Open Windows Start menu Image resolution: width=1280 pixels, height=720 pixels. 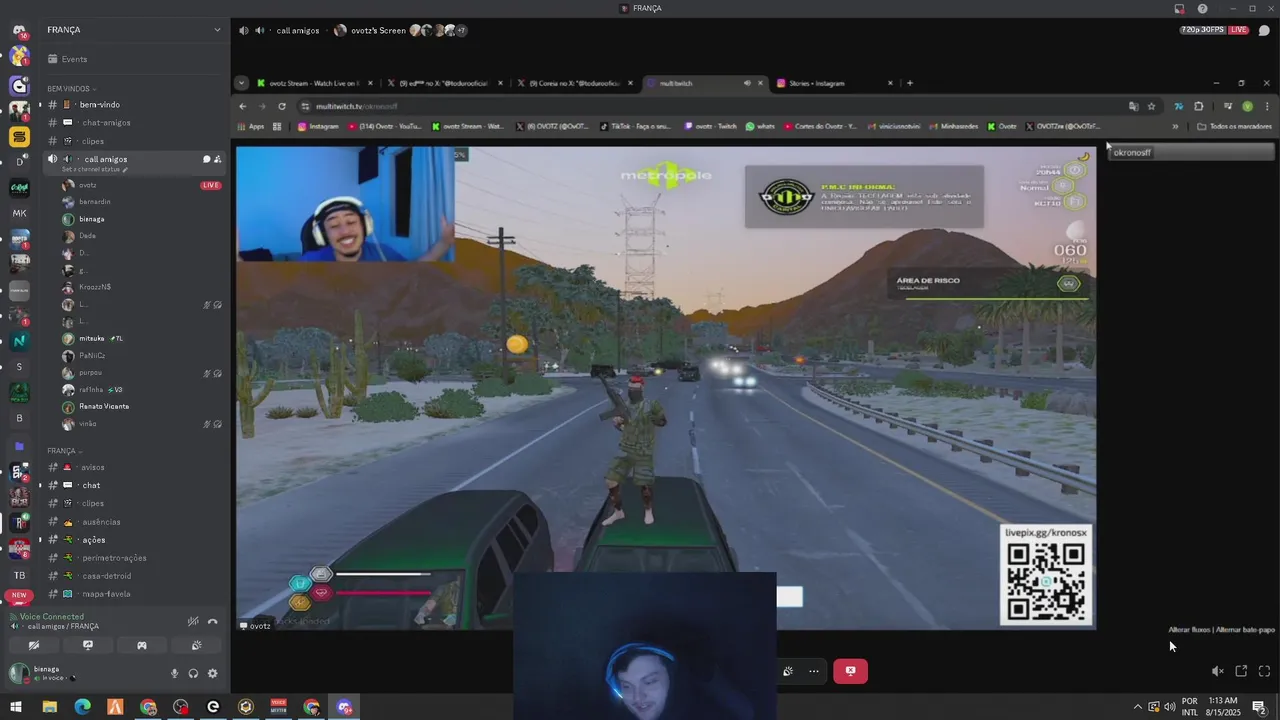pyautogui.click(x=16, y=707)
